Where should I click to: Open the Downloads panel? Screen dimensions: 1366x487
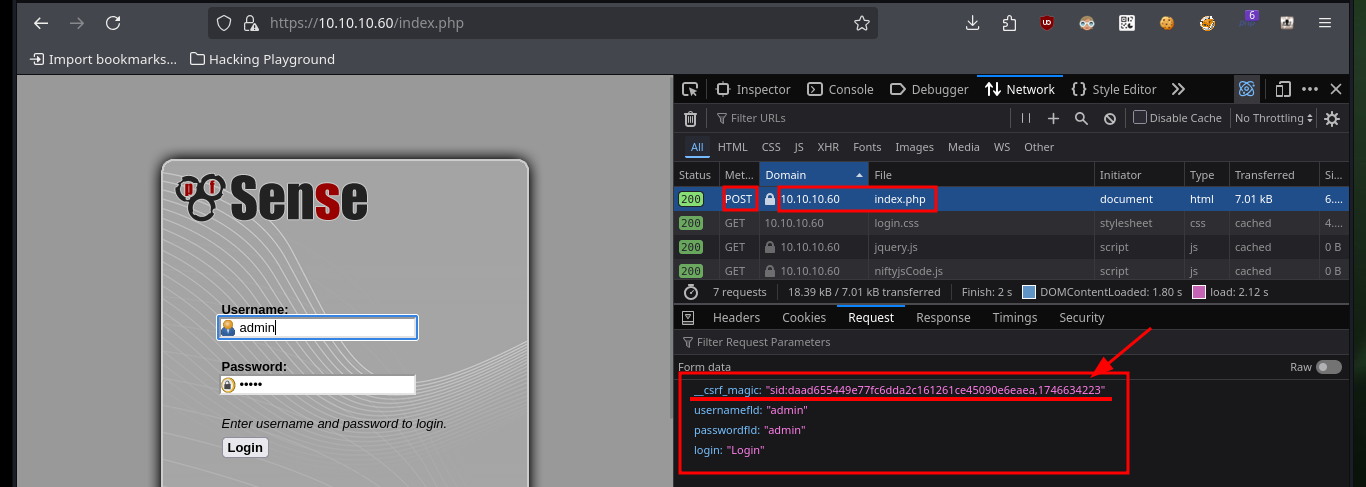972,23
